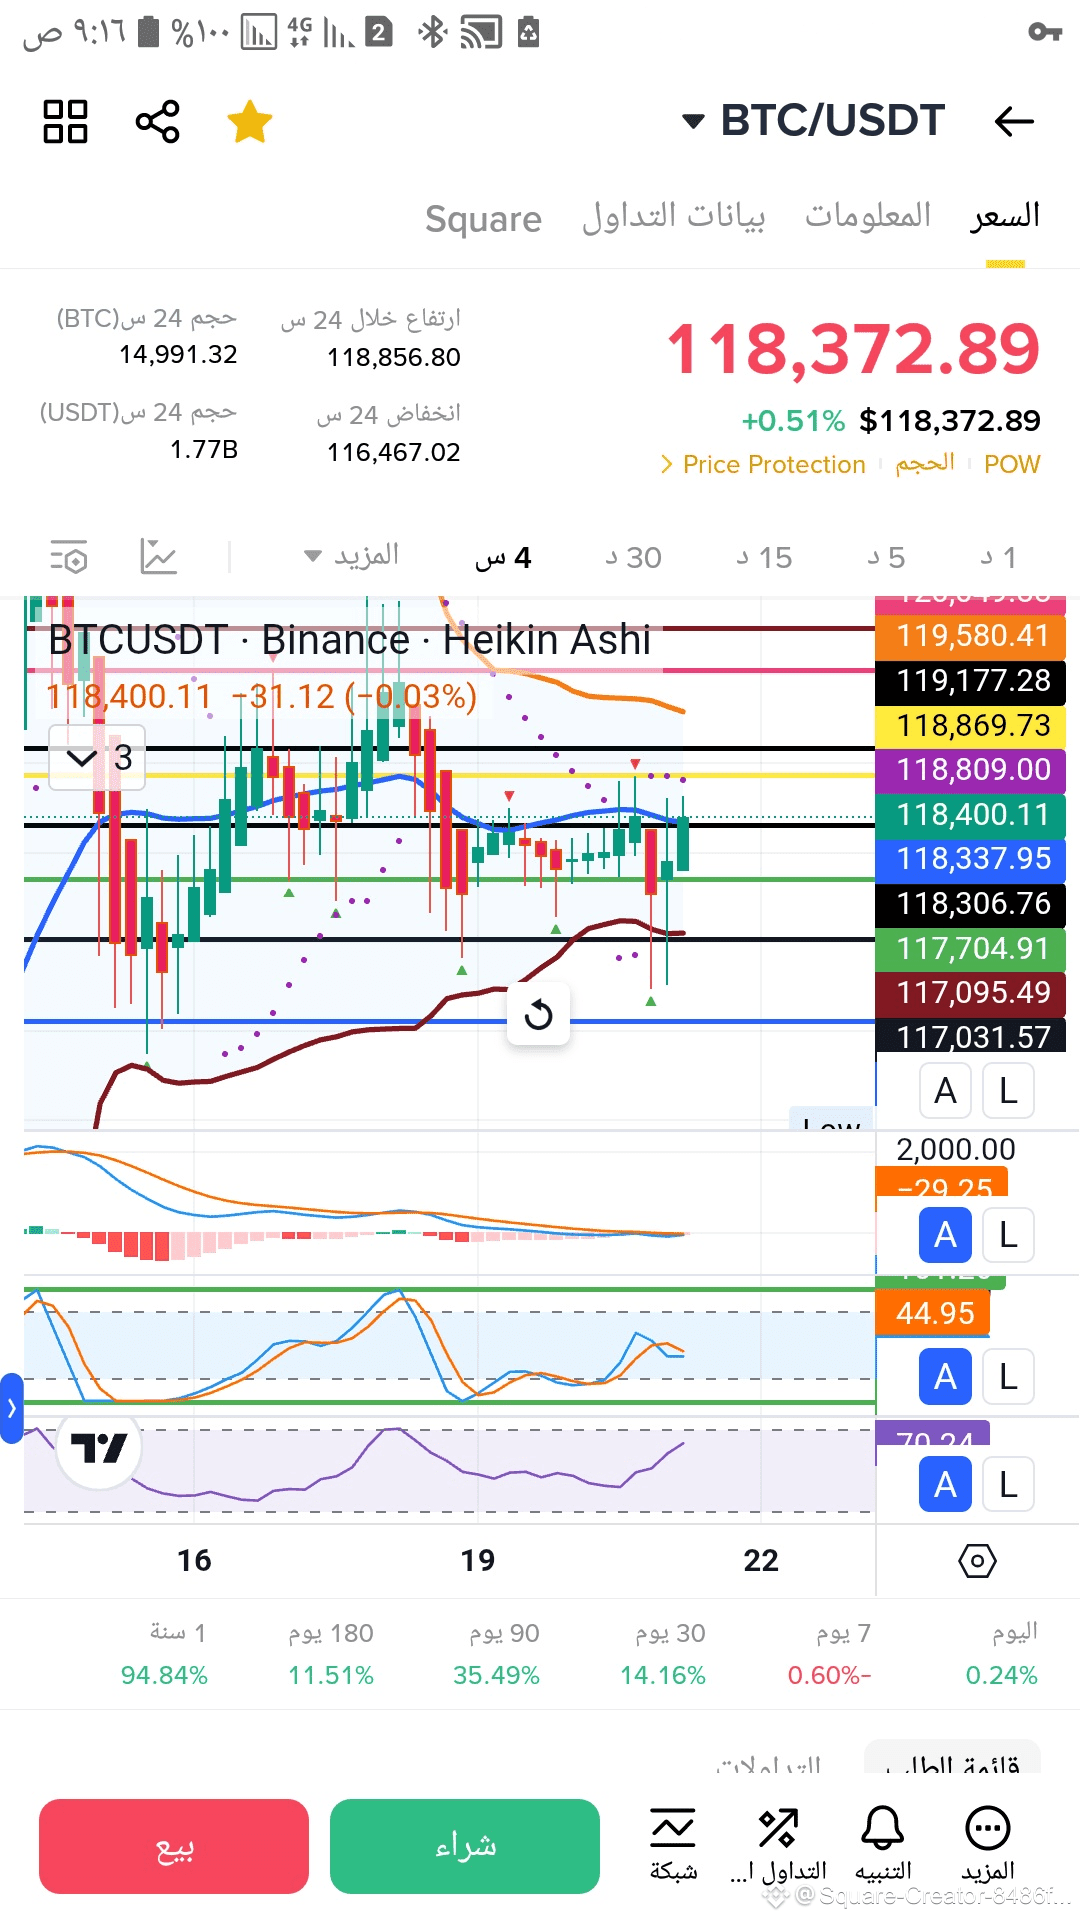The width and height of the screenshot is (1080, 1920).
Task: Toggle the favorite star for BTC/USDT
Action: [x=249, y=122]
